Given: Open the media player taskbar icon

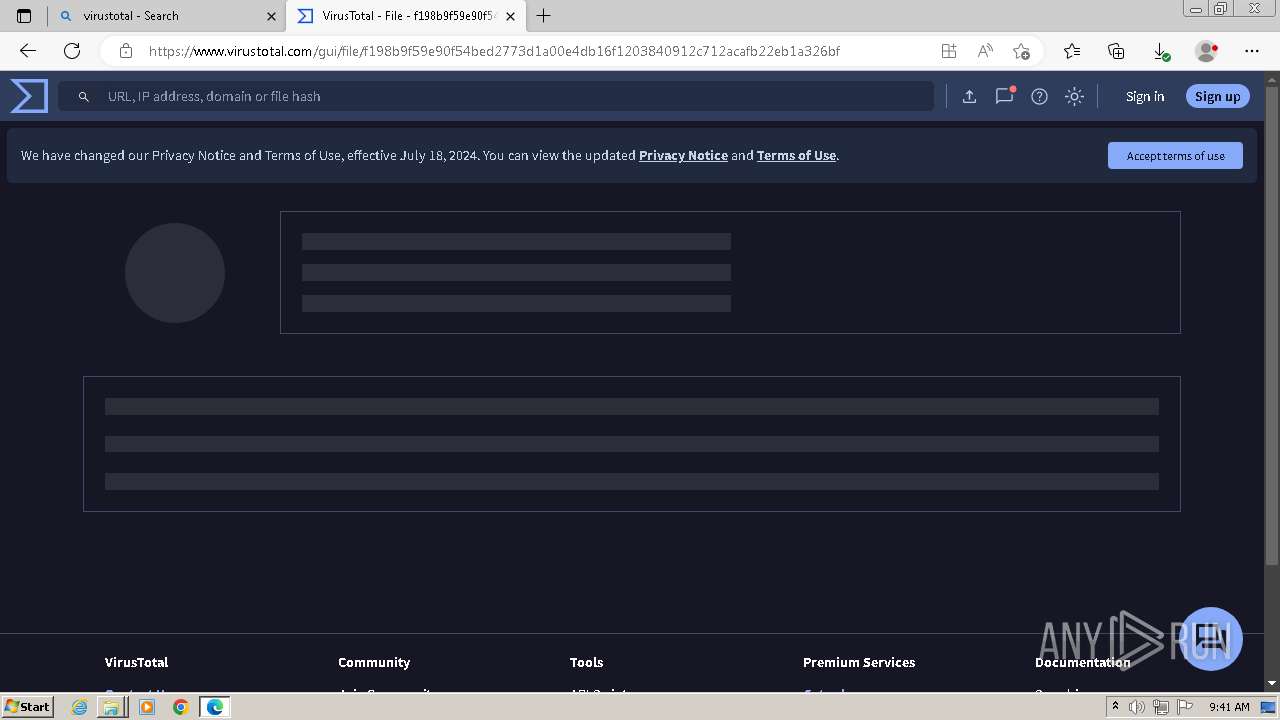Looking at the screenshot, I should 147,707.
